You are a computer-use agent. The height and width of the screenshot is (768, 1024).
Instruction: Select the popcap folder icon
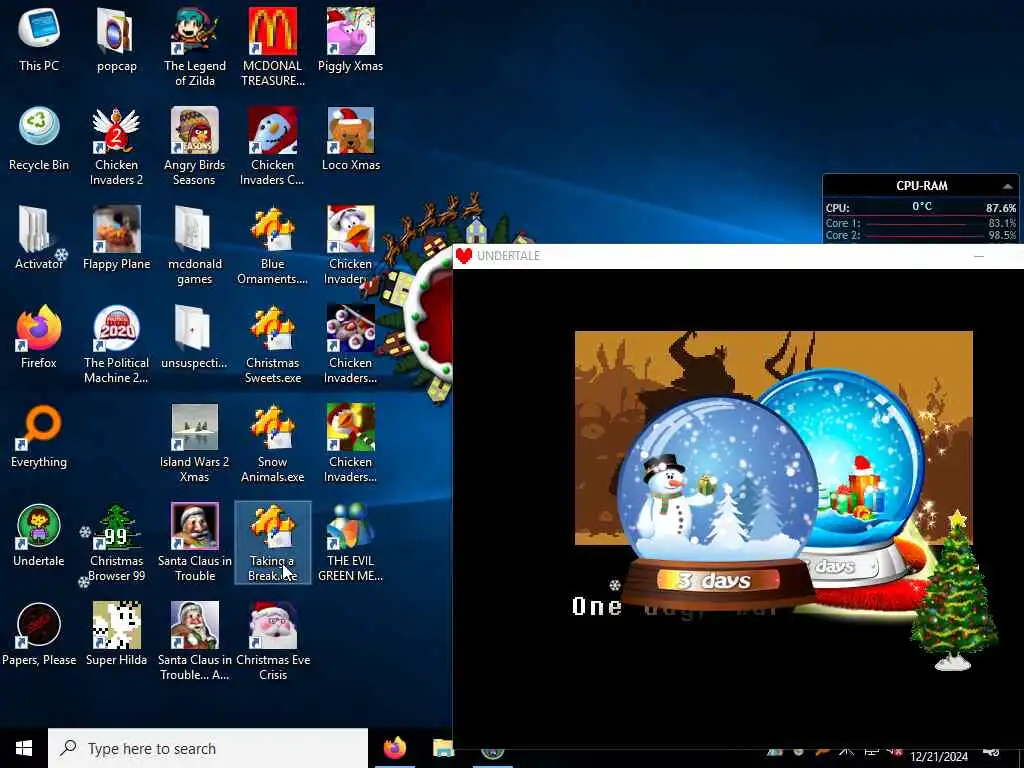point(116,39)
